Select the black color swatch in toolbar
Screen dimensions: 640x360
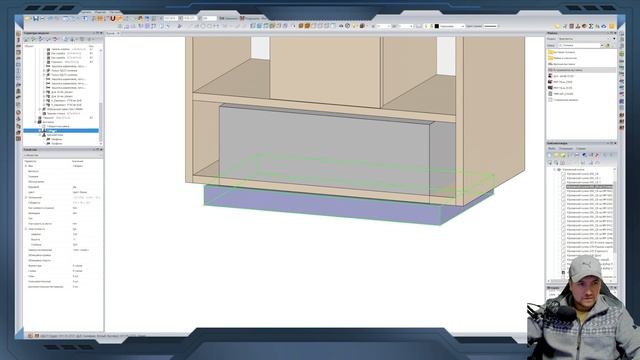click(x=436, y=26)
